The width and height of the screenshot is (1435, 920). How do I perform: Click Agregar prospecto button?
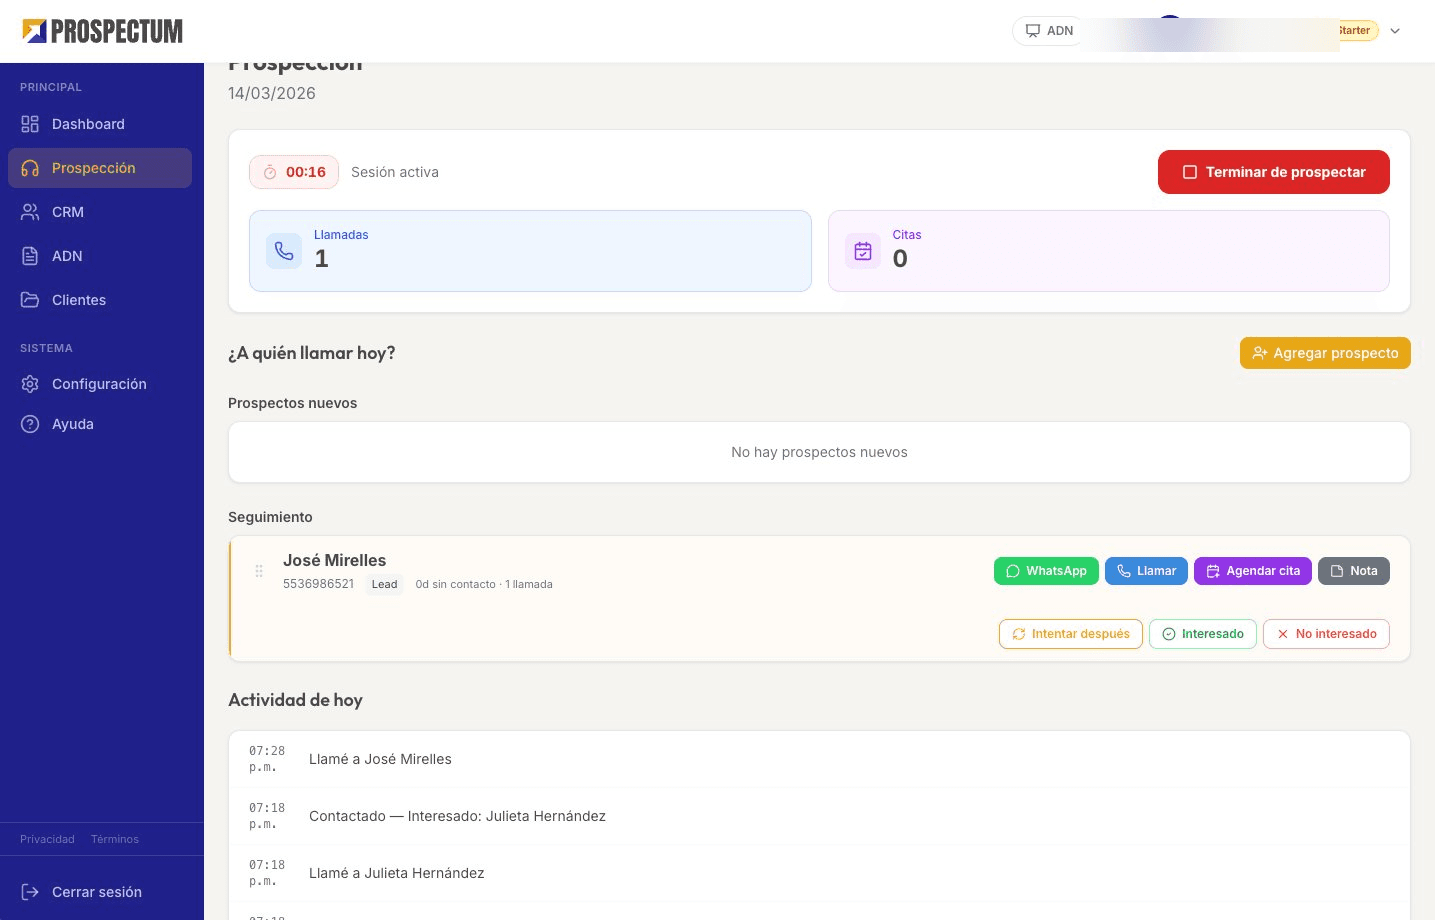[1325, 353]
